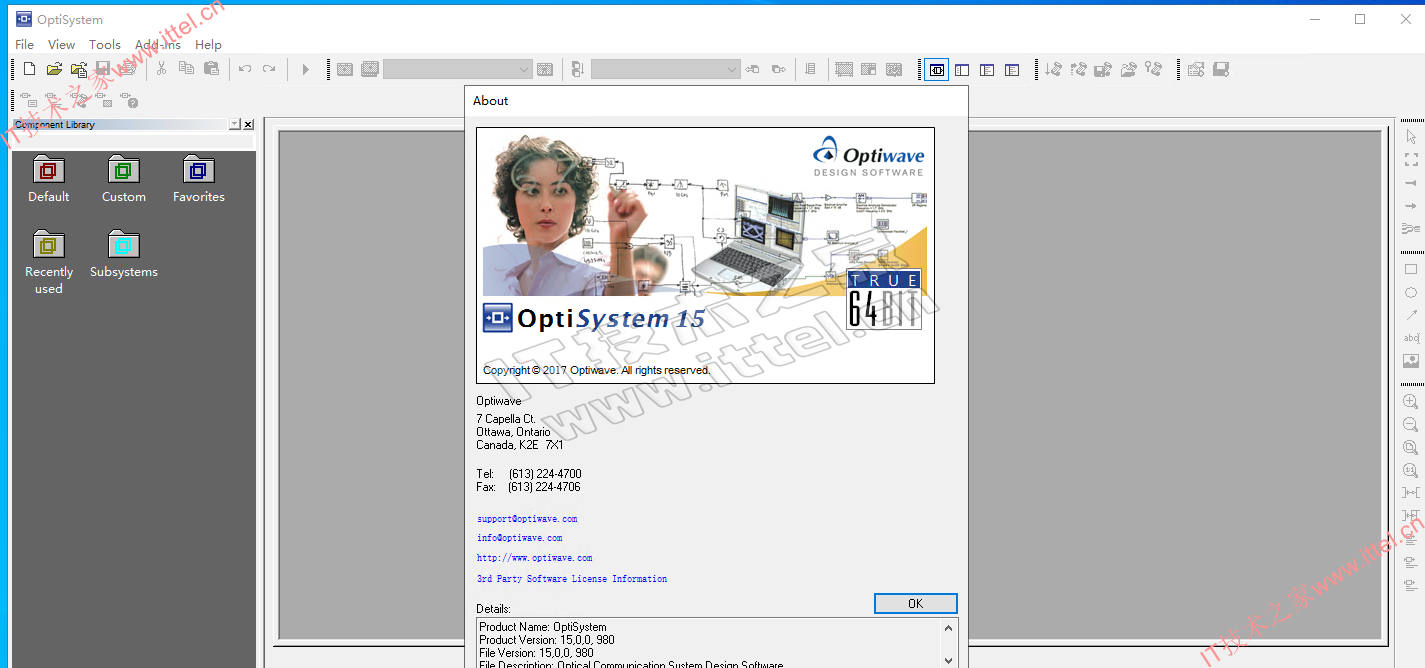Close the Component Library panel
Viewport: 1425px width, 668px height.
pos(248,124)
